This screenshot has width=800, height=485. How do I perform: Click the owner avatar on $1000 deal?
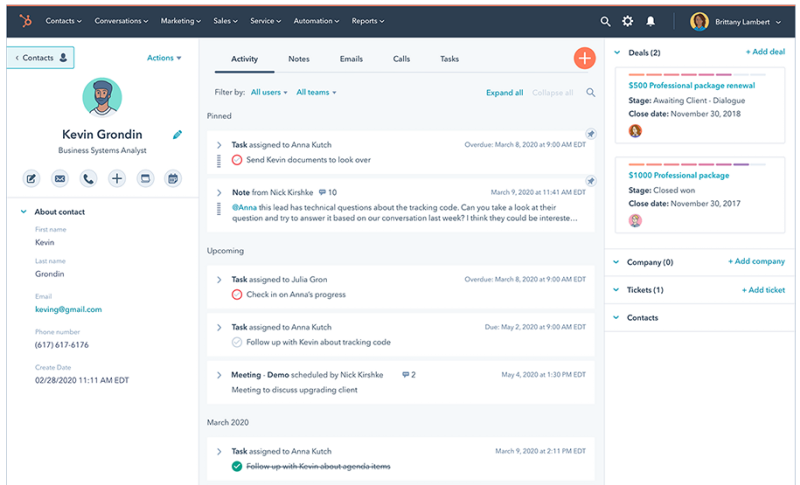point(635,220)
